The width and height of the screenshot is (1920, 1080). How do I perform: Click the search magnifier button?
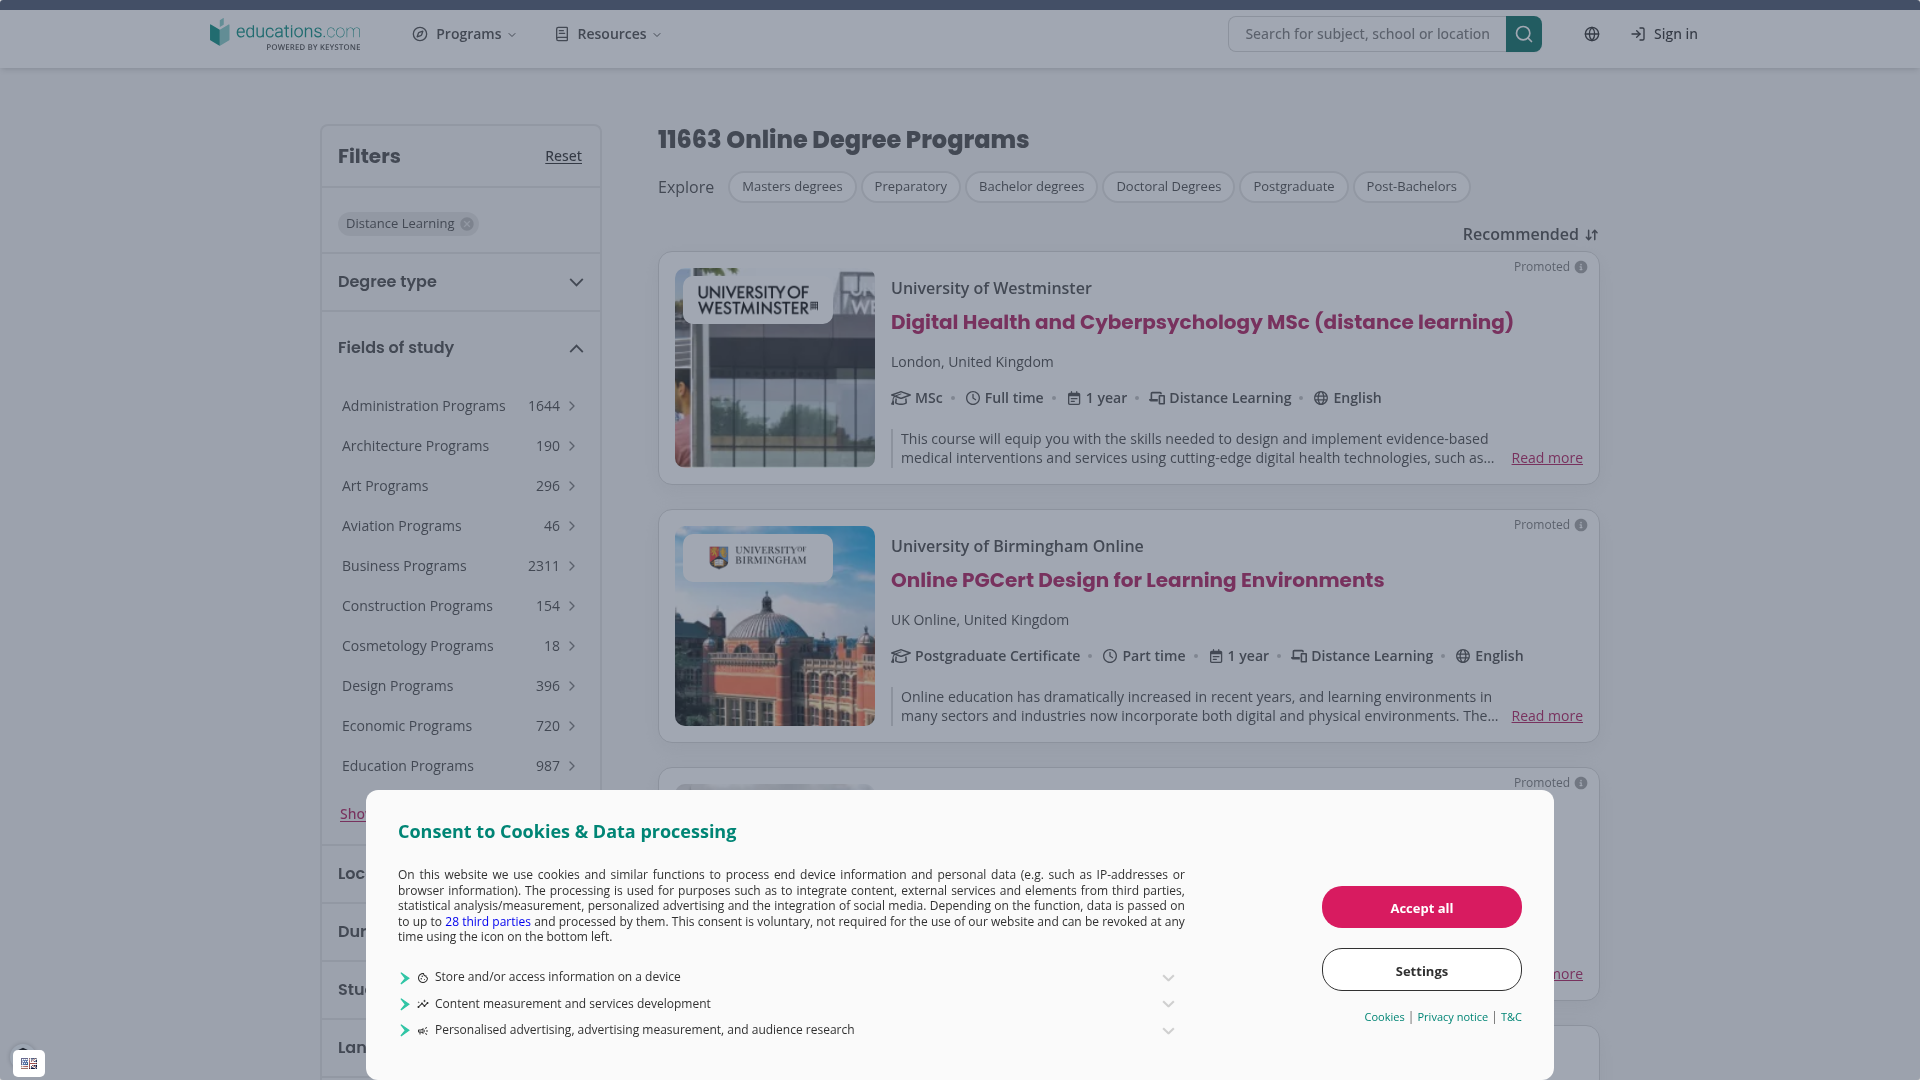(1523, 34)
